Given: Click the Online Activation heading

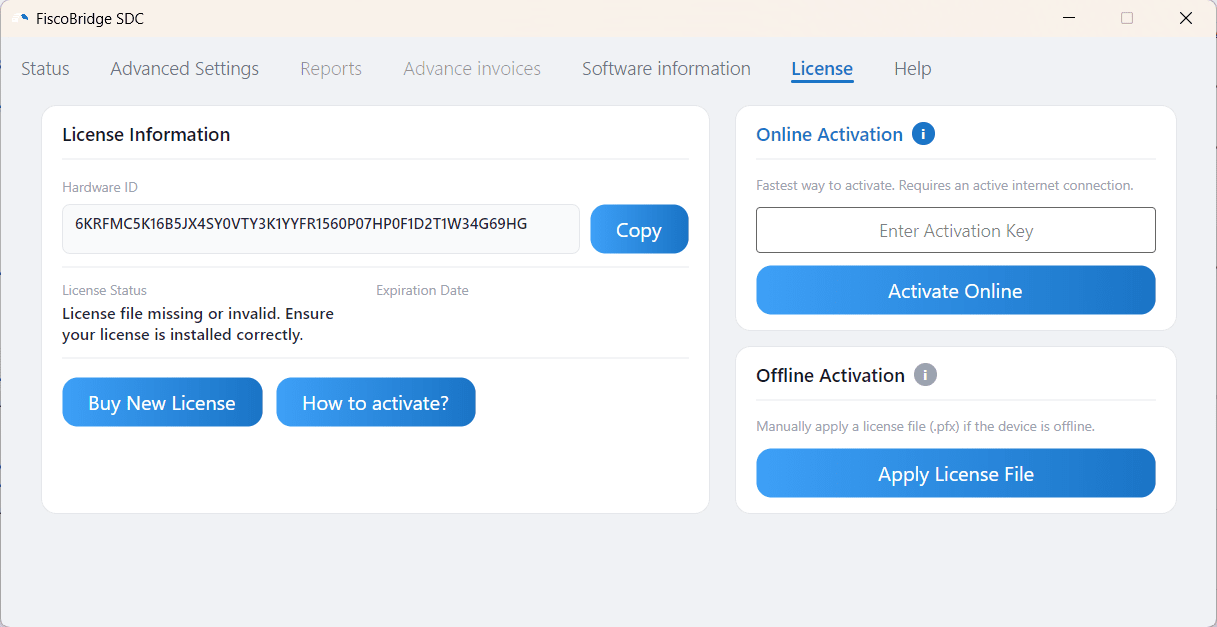Looking at the screenshot, I should click(x=829, y=134).
